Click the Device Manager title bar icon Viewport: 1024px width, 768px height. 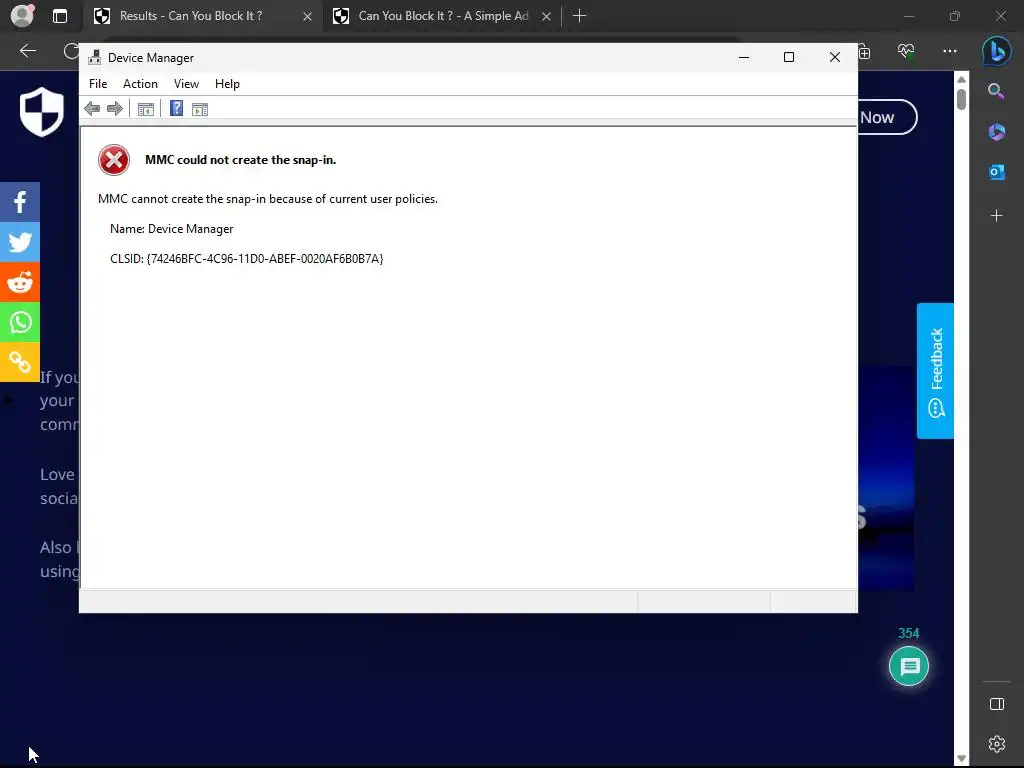pos(95,57)
